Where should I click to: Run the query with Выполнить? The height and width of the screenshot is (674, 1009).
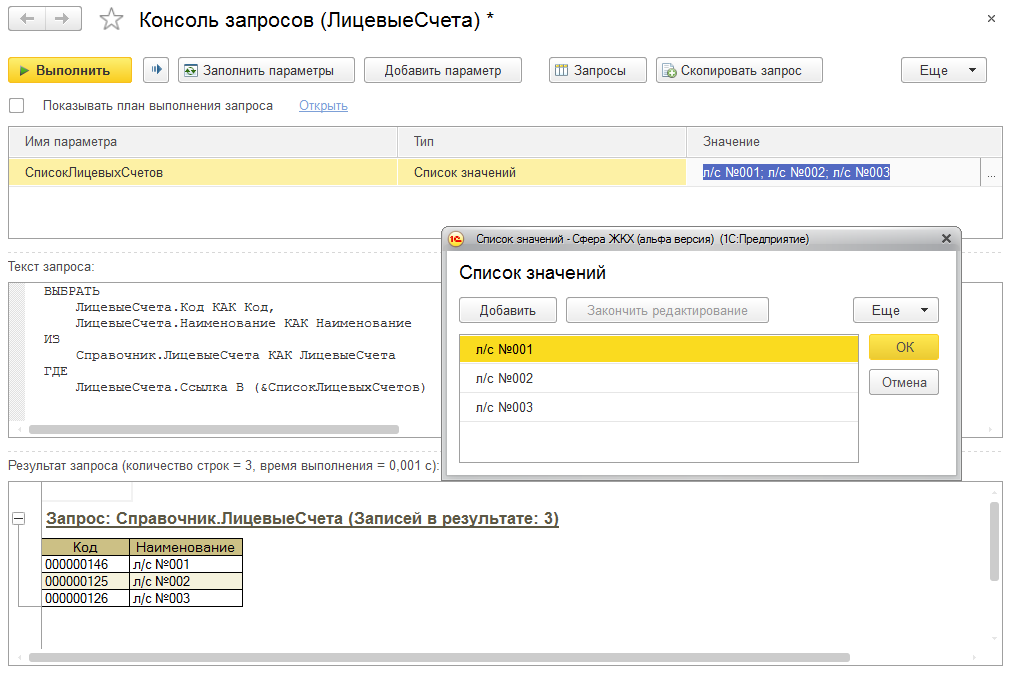pyautogui.click(x=70, y=70)
